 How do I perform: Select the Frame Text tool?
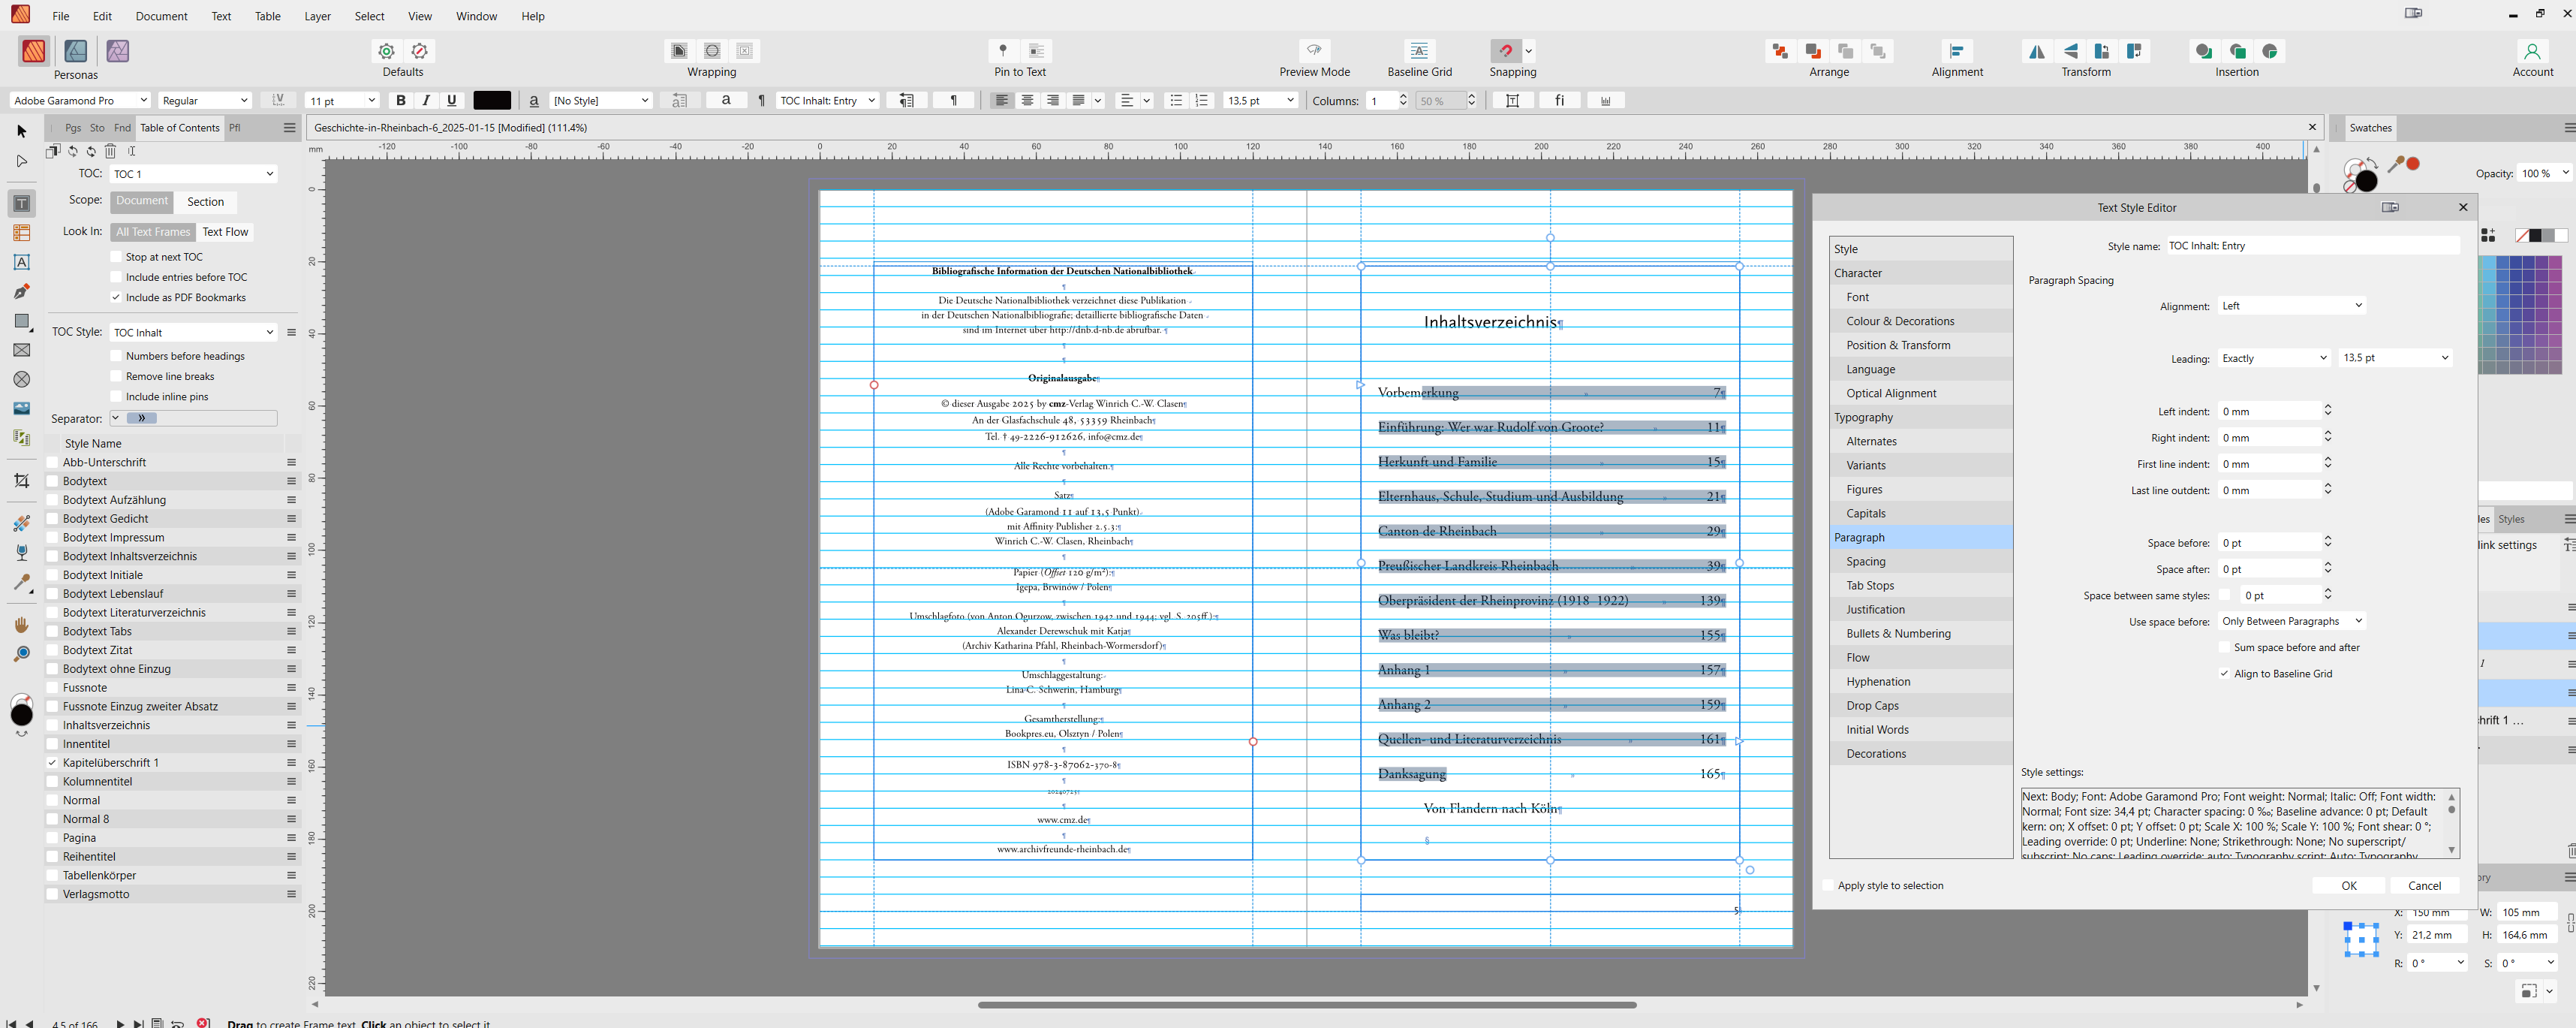click(22, 203)
